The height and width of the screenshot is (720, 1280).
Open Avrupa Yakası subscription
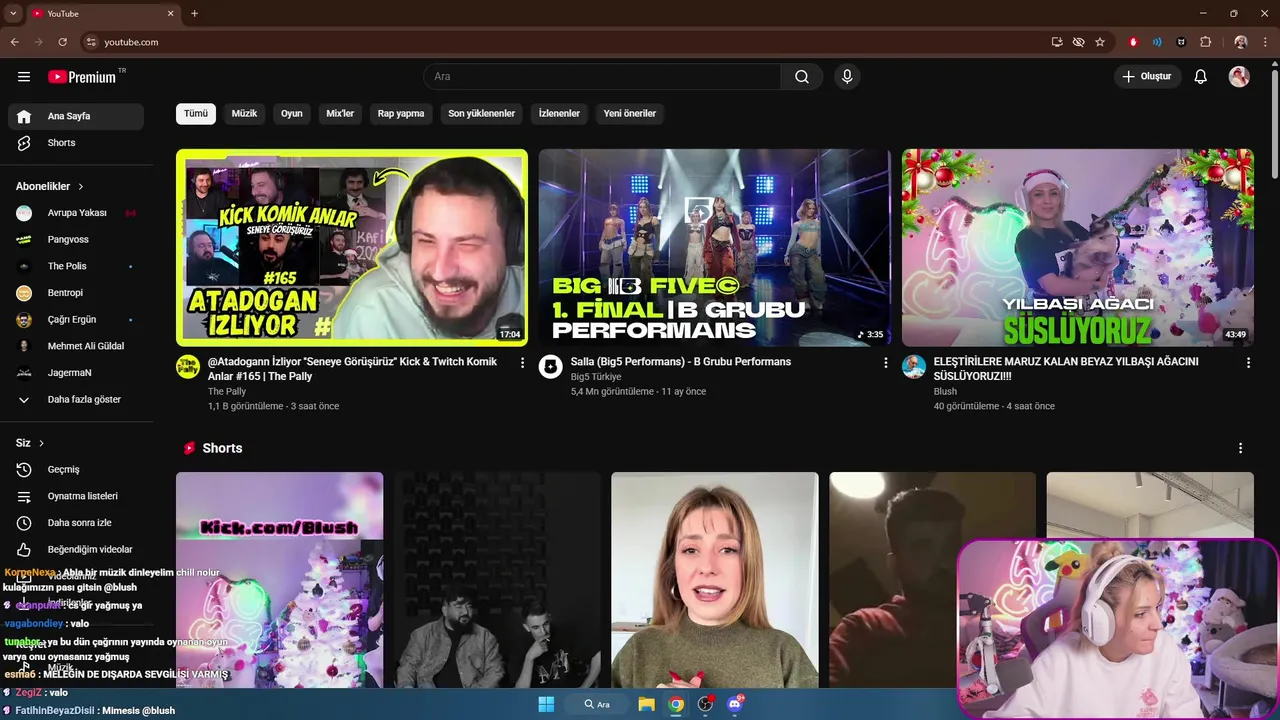tap(76, 213)
